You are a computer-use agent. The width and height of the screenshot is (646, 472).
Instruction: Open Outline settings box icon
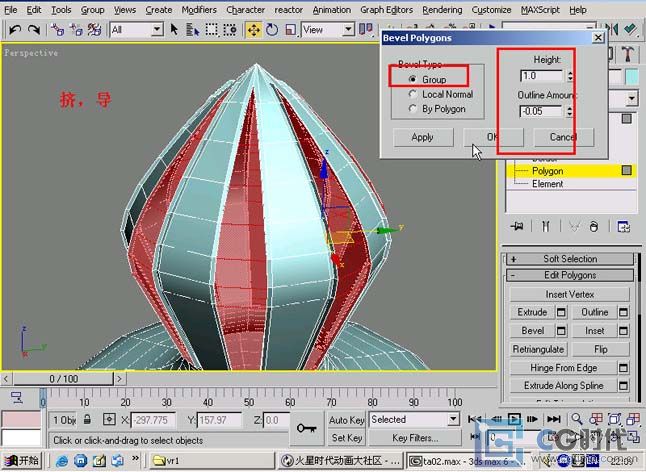(x=623, y=312)
